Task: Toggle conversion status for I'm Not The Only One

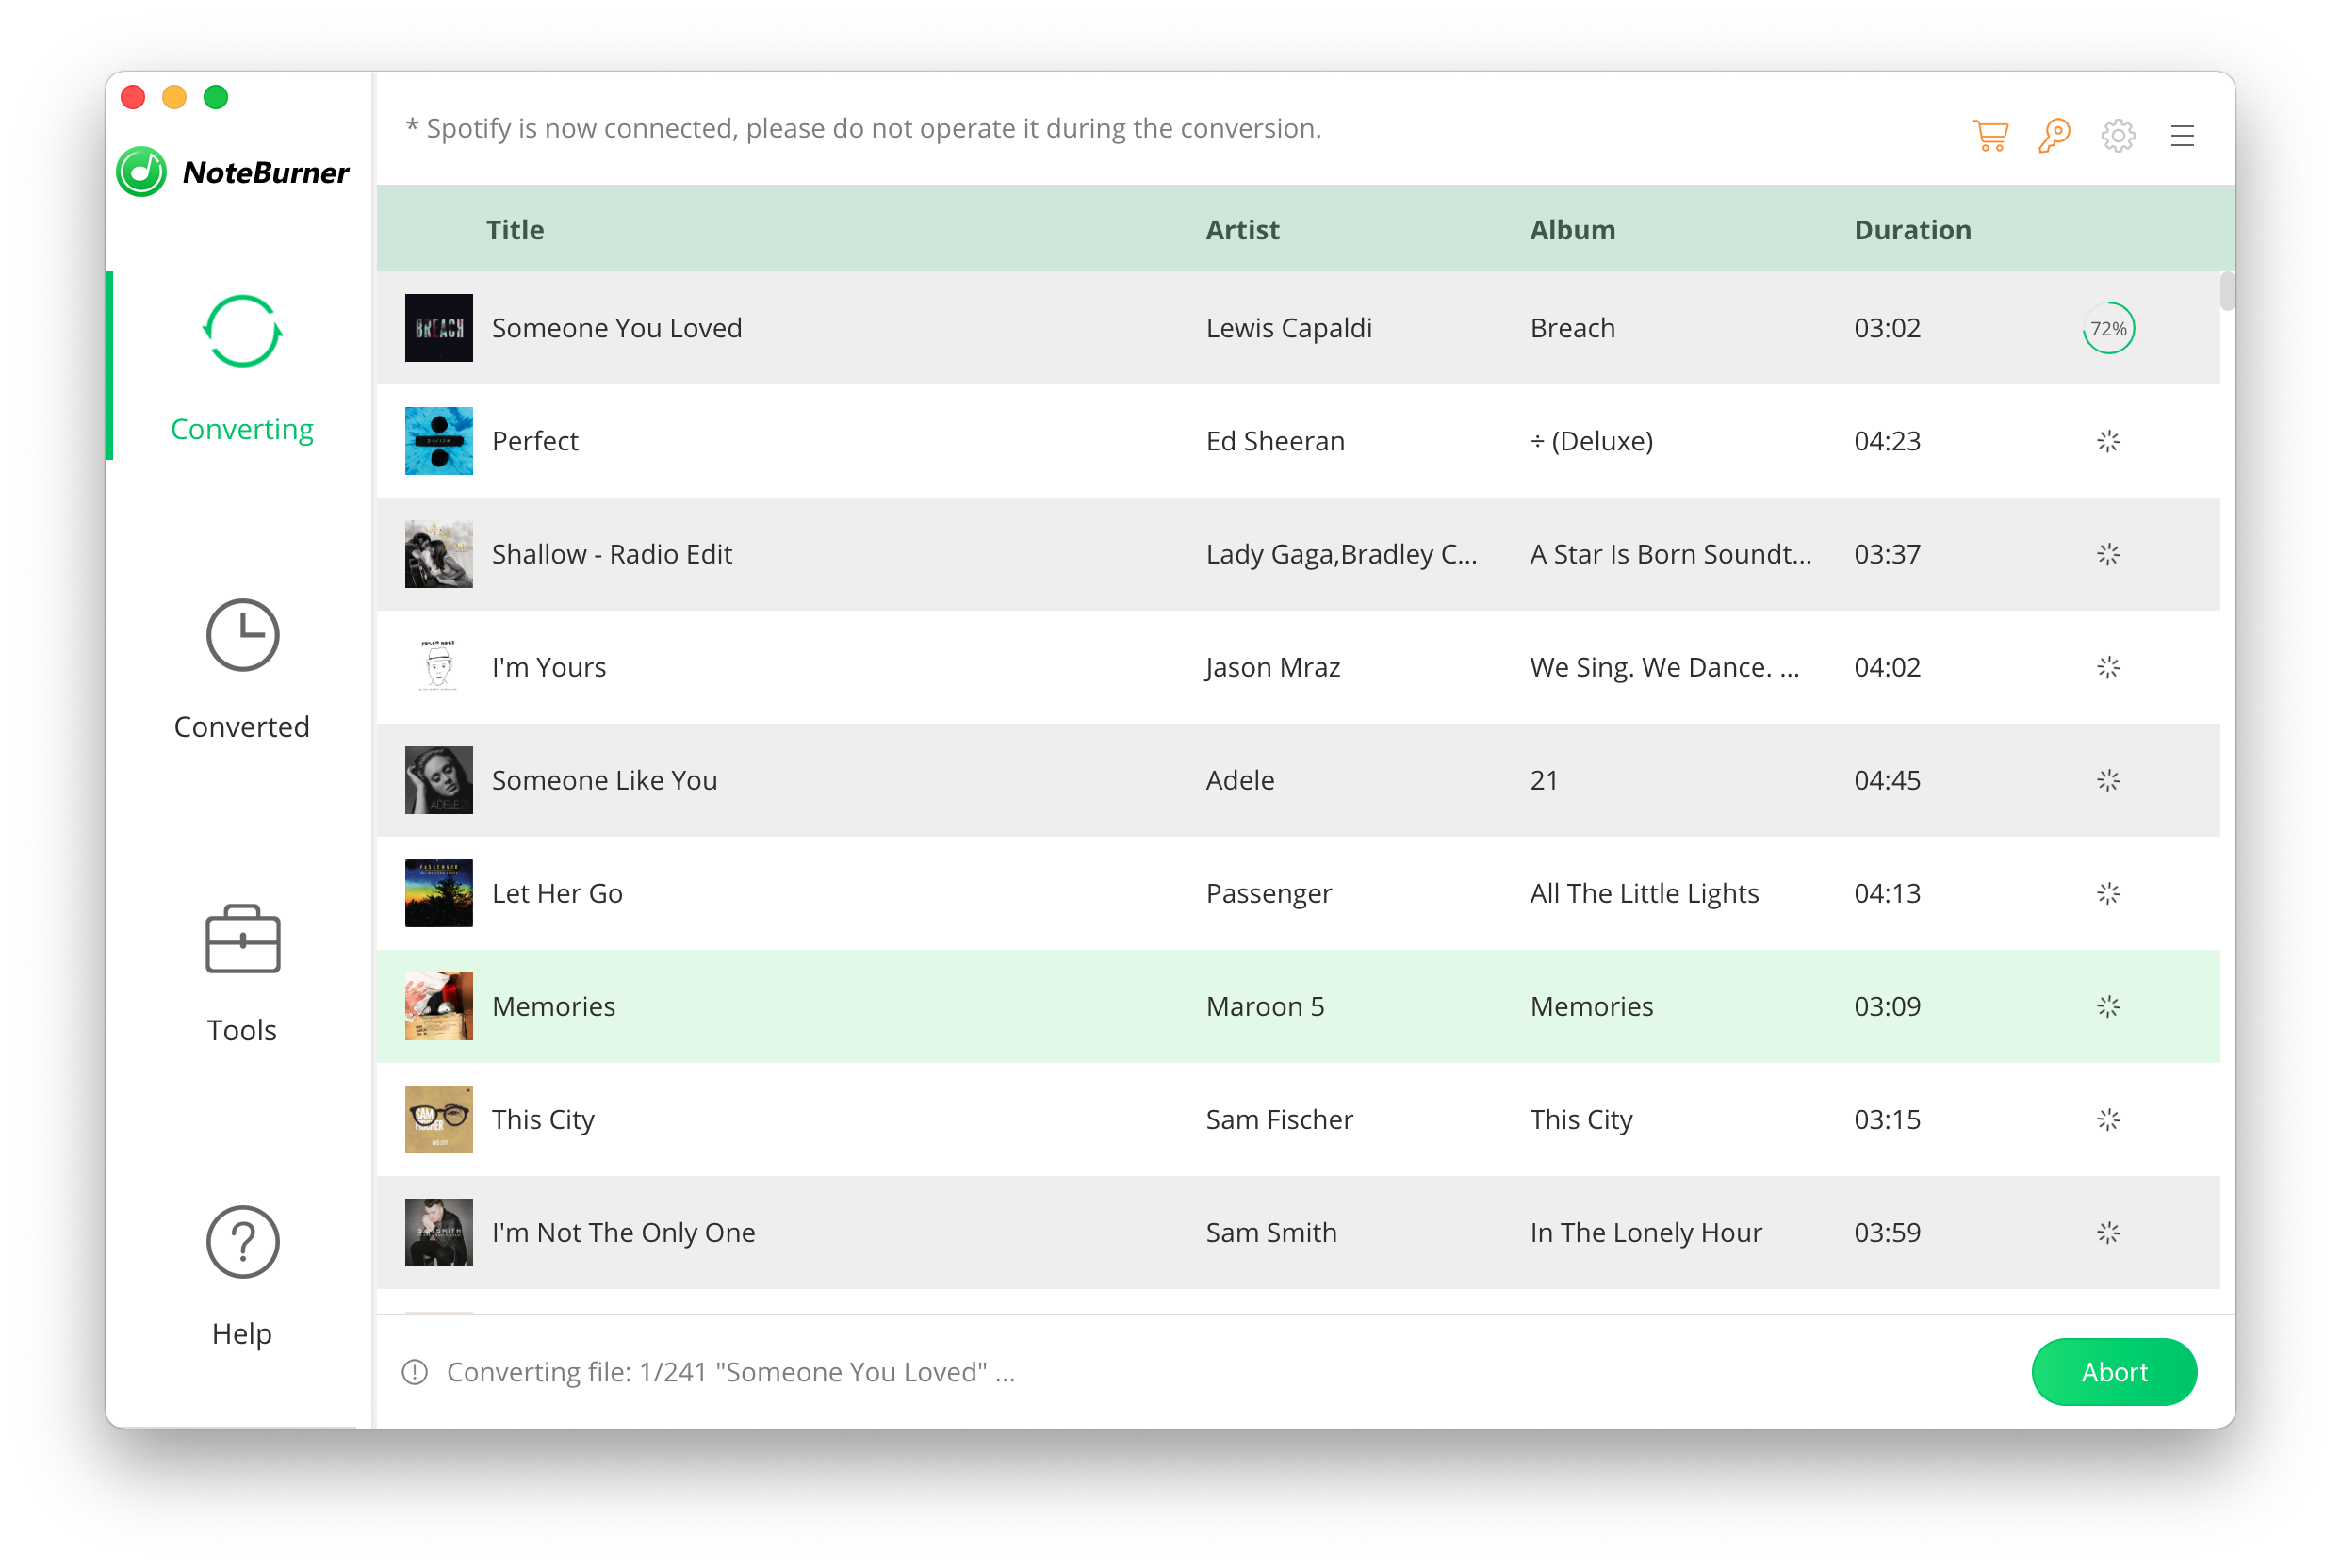Action: pos(2108,1232)
